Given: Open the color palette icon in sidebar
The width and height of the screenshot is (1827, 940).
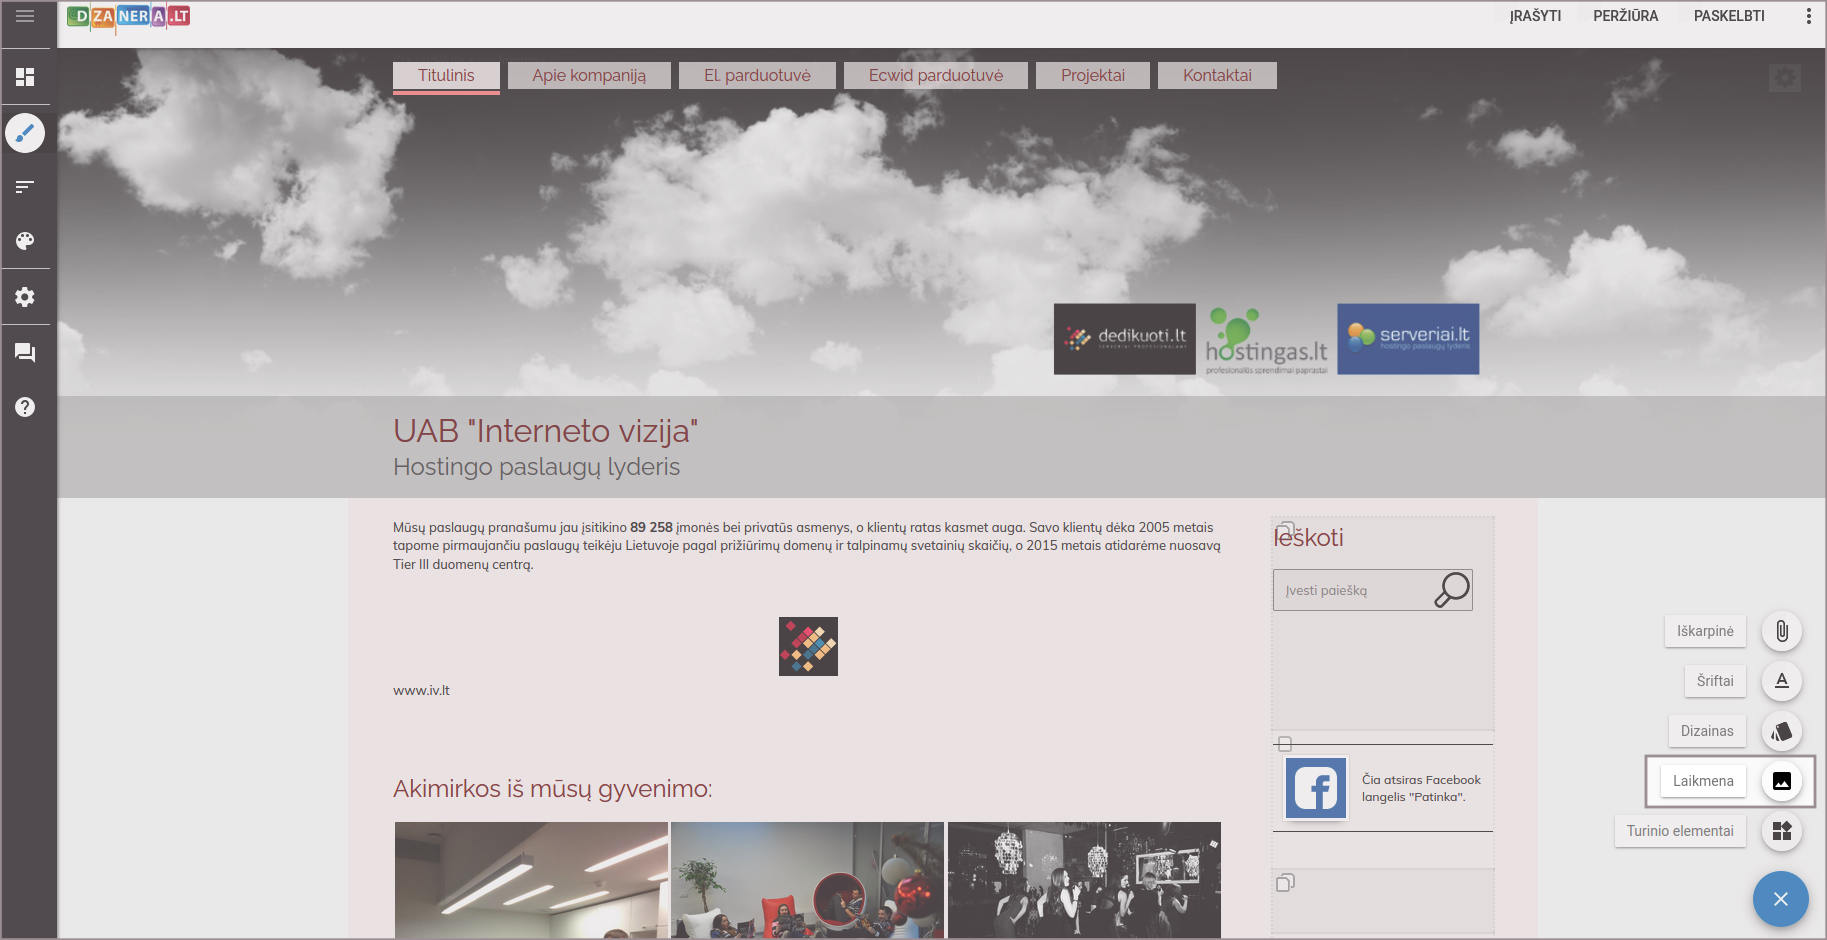Looking at the screenshot, I should point(25,241).
